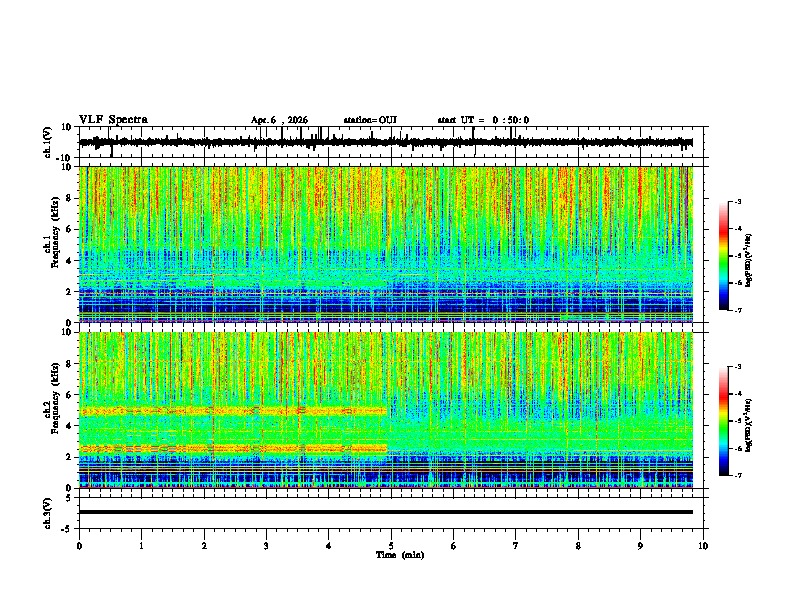Click time axis tick label "10"
This screenshot has width=792, height=612.
pyautogui.click(x=703, y=546)
